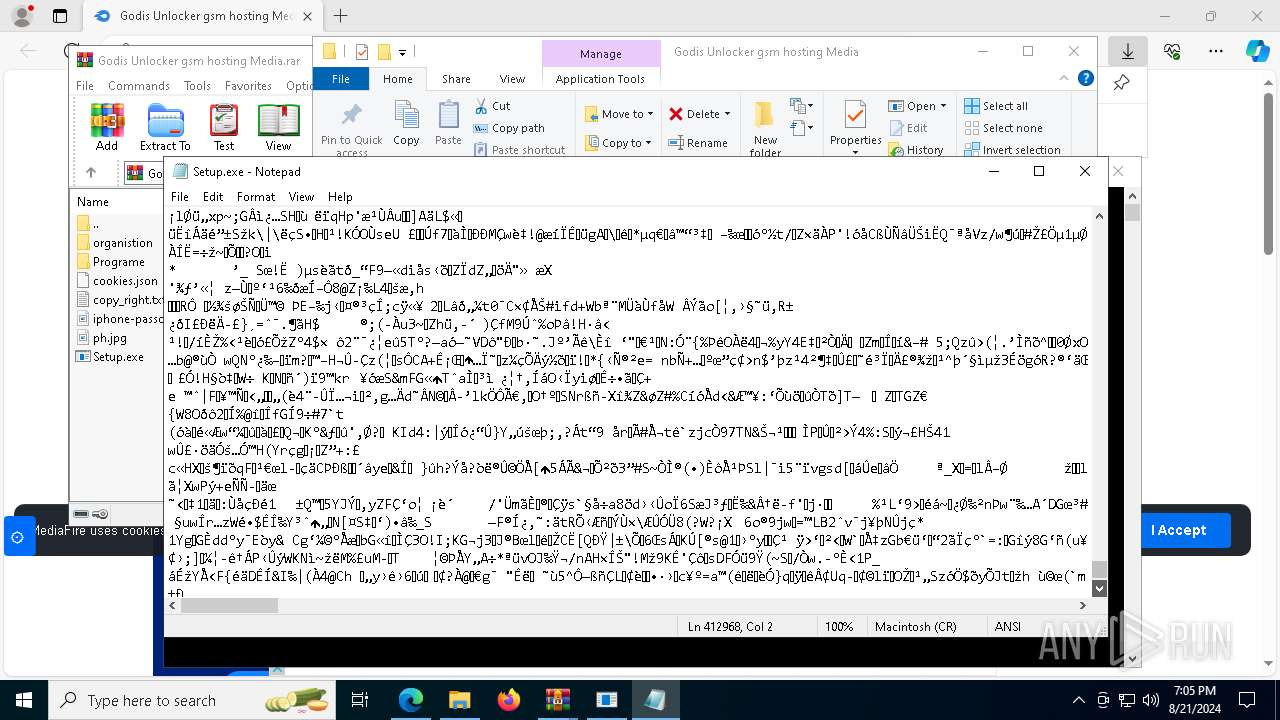Expand Move to dropdown in Explorer
The width and height of the screenshot is (1280, 720).
click(650, 114)
